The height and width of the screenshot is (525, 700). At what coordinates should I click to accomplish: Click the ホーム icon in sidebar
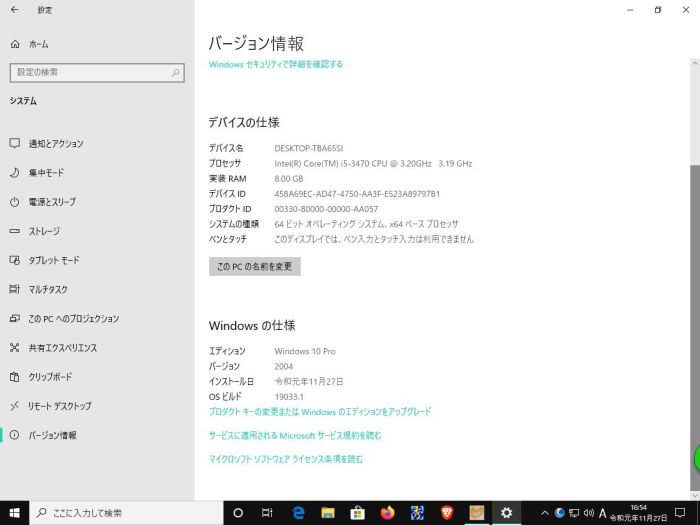[15, 44]
